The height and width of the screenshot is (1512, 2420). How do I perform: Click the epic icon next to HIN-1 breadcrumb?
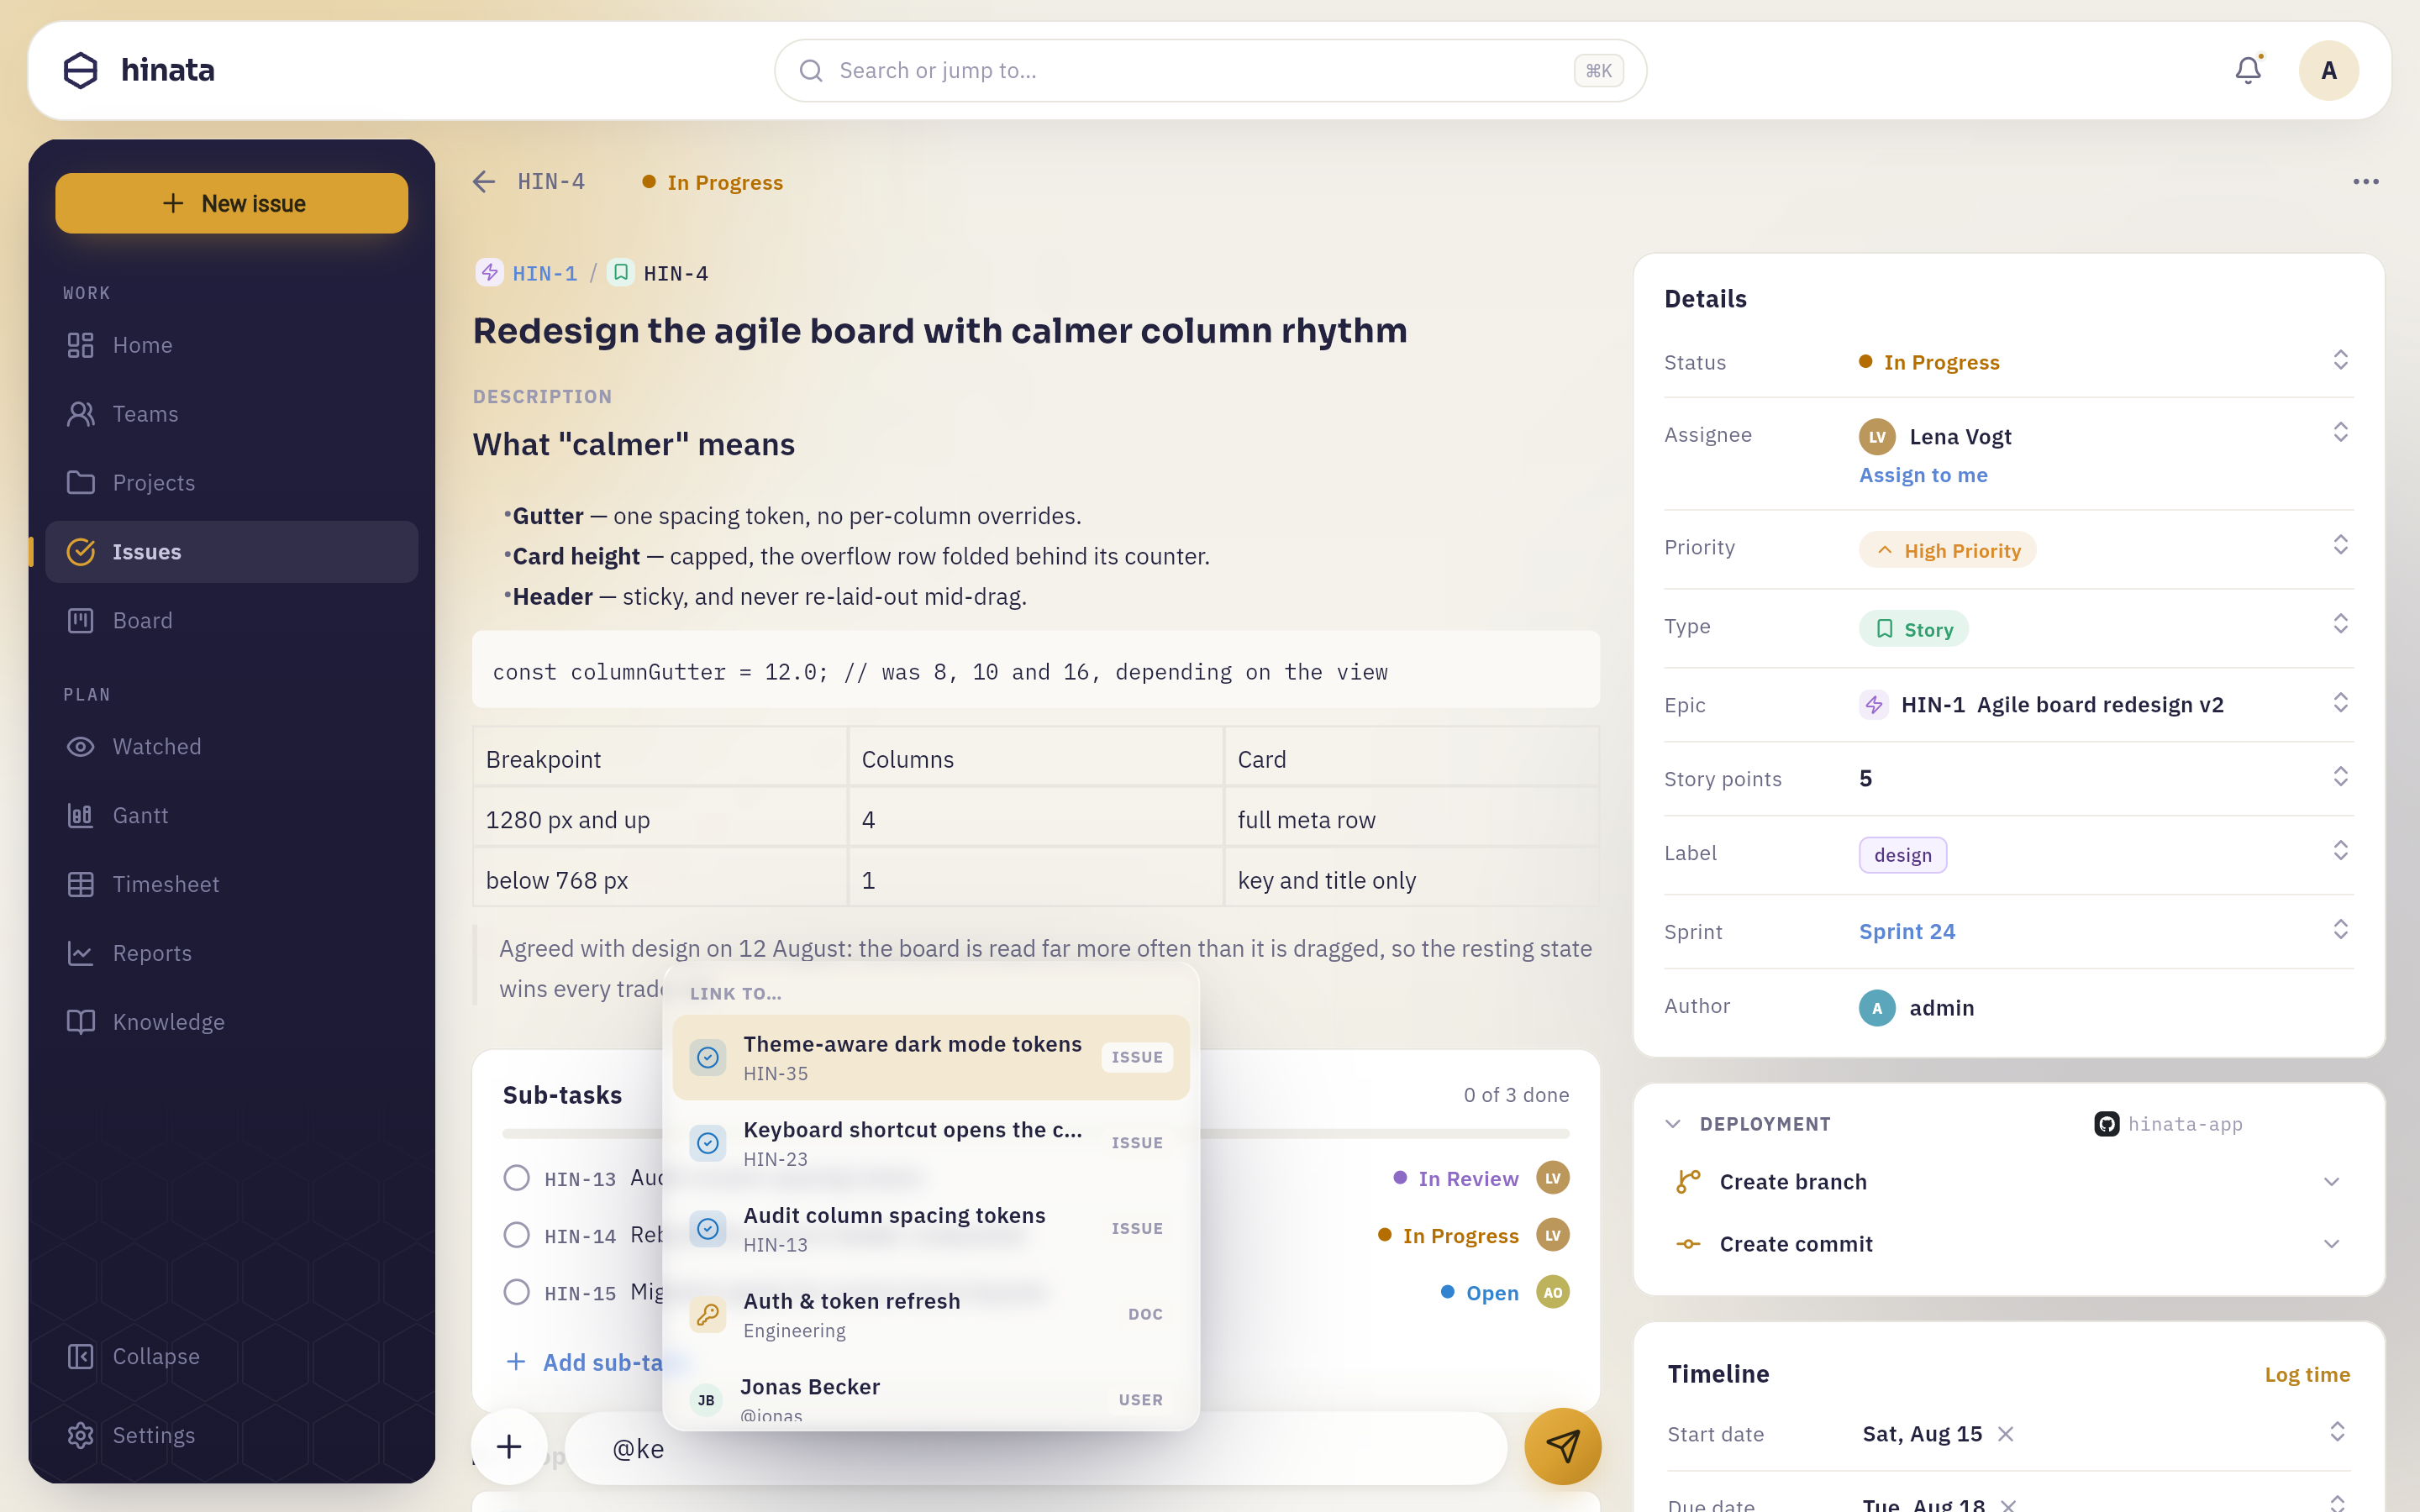[x=489, y=272]
